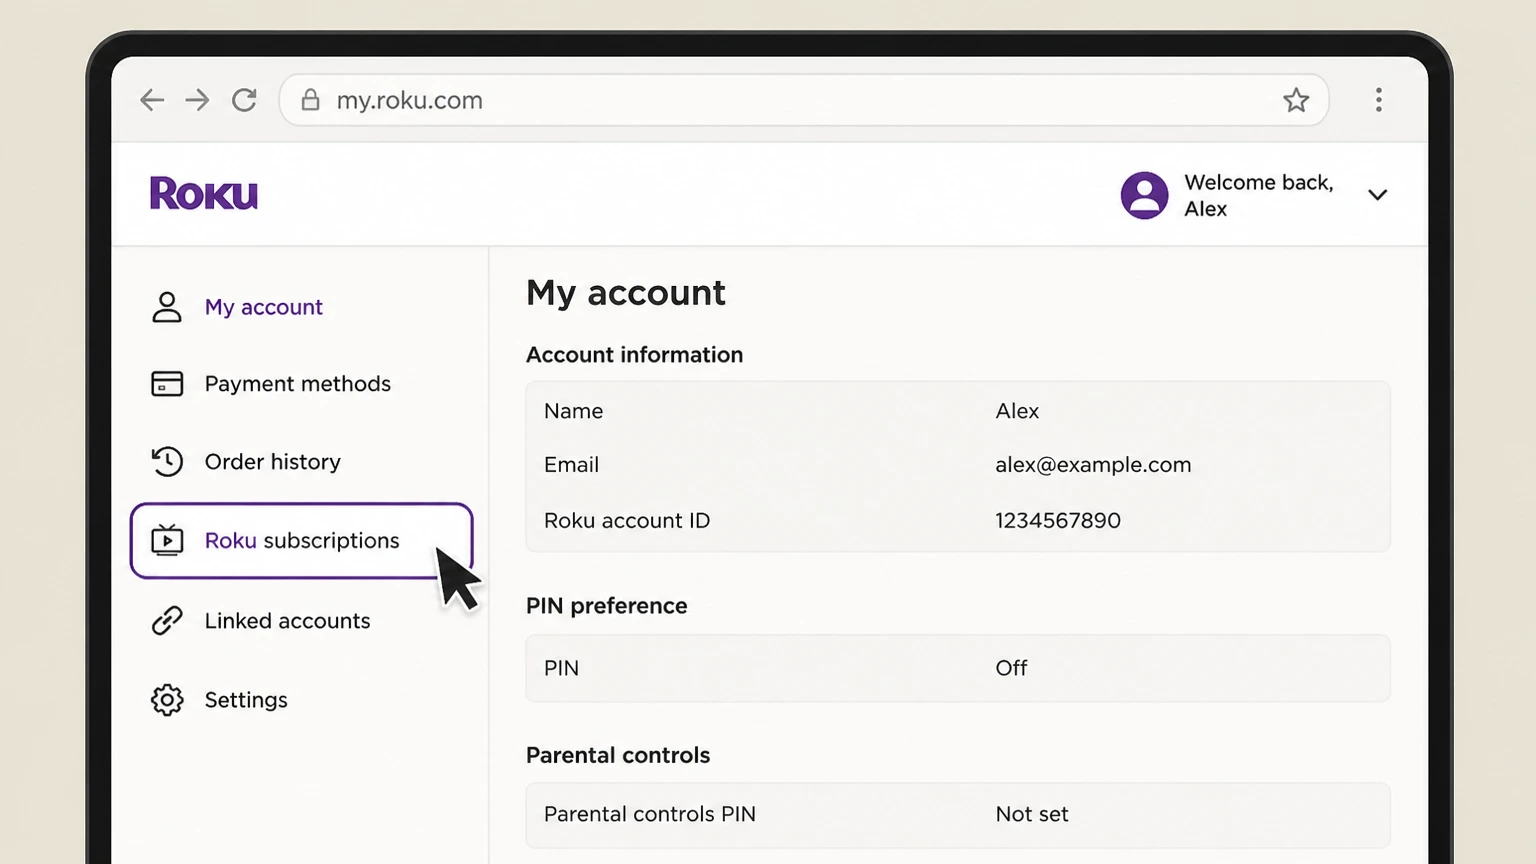This screenshot has width=1536, height=864.
Task: Click the Email label
Action: [571, 465]
